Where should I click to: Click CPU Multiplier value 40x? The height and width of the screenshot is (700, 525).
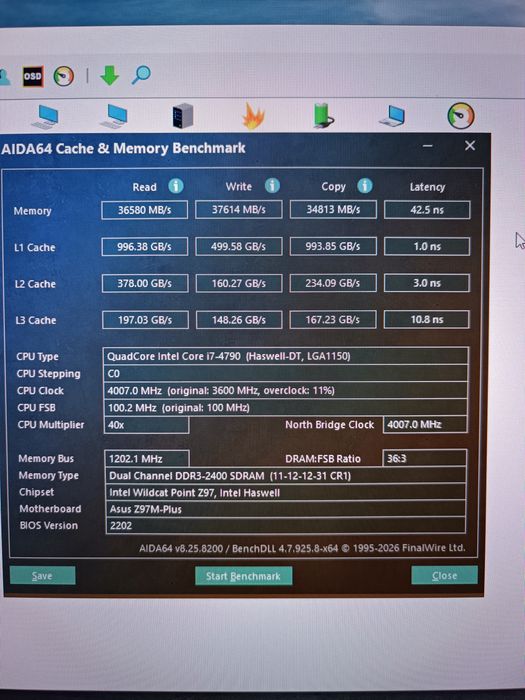tap(146, 425)
